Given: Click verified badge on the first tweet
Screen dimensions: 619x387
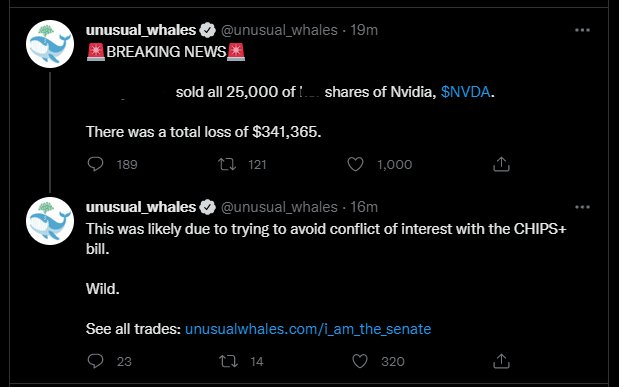Looking at the screenshot, I should [x=208, y=30].
